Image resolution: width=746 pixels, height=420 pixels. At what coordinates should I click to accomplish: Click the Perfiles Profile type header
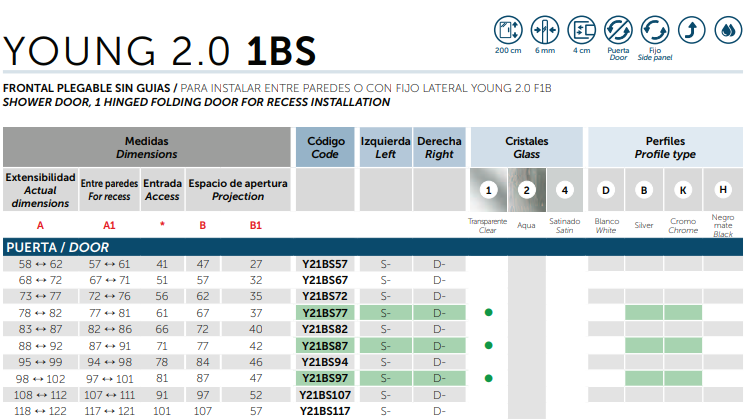(x=665, y=147)
